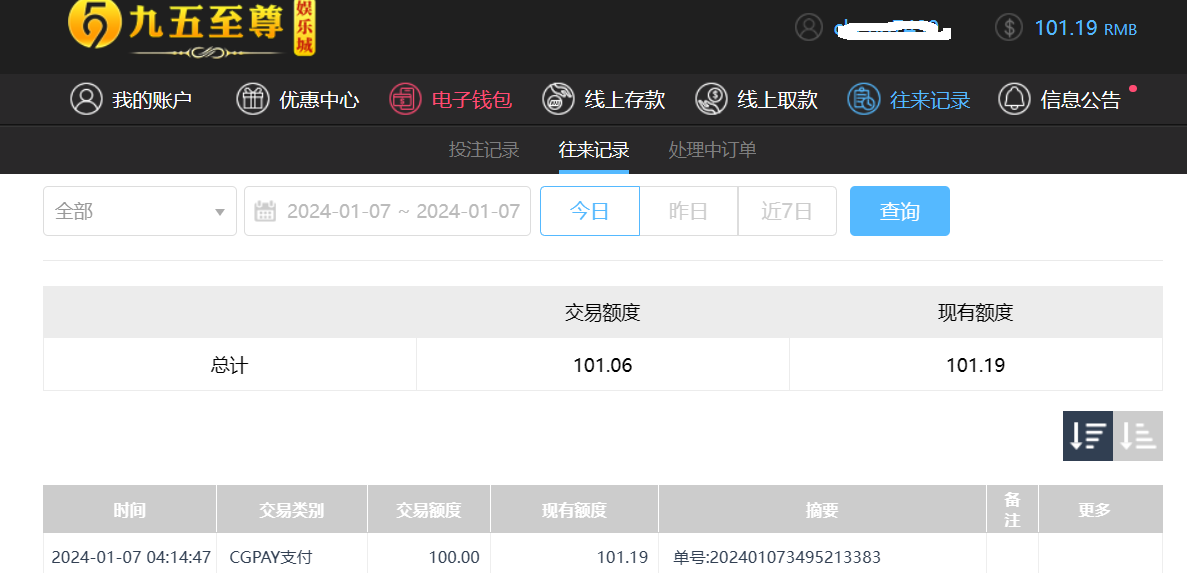This screenshot has height=573, width=1187.
Task: Select the grey ascending sort icon
Action: pos(1138,435)
